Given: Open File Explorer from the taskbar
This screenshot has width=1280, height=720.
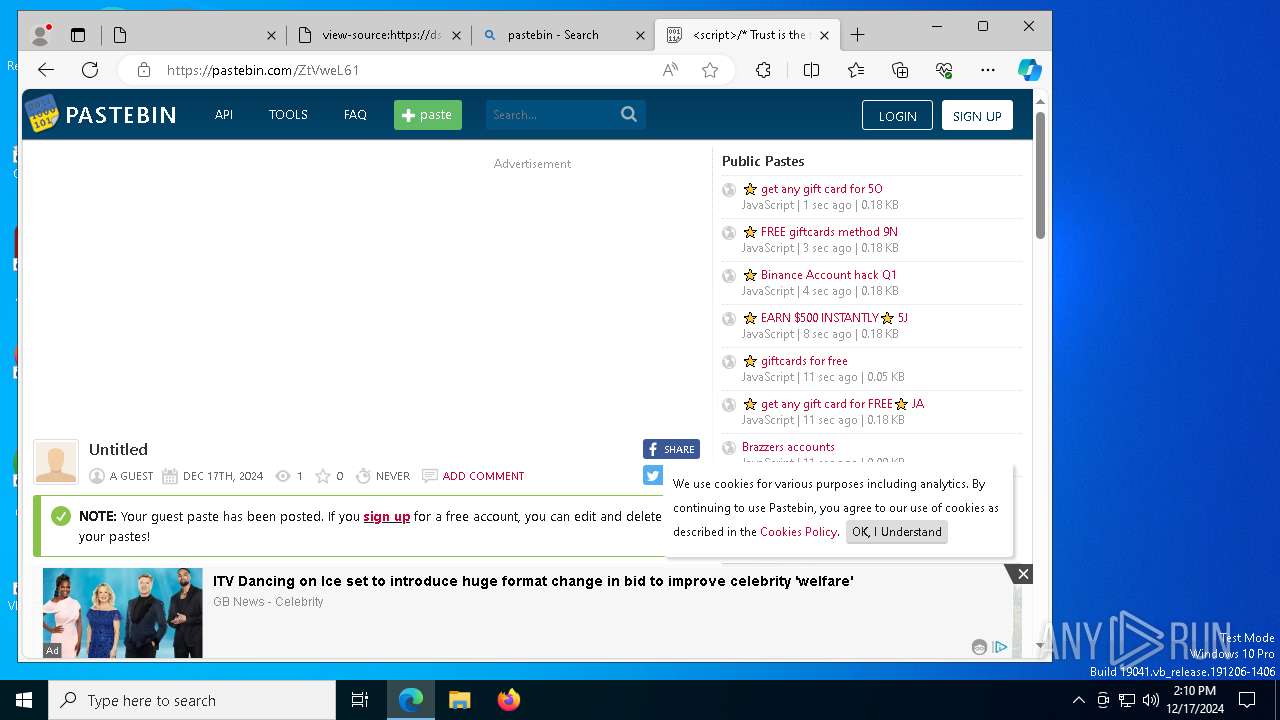Looking at the screenshot, I should click(460, 700).
